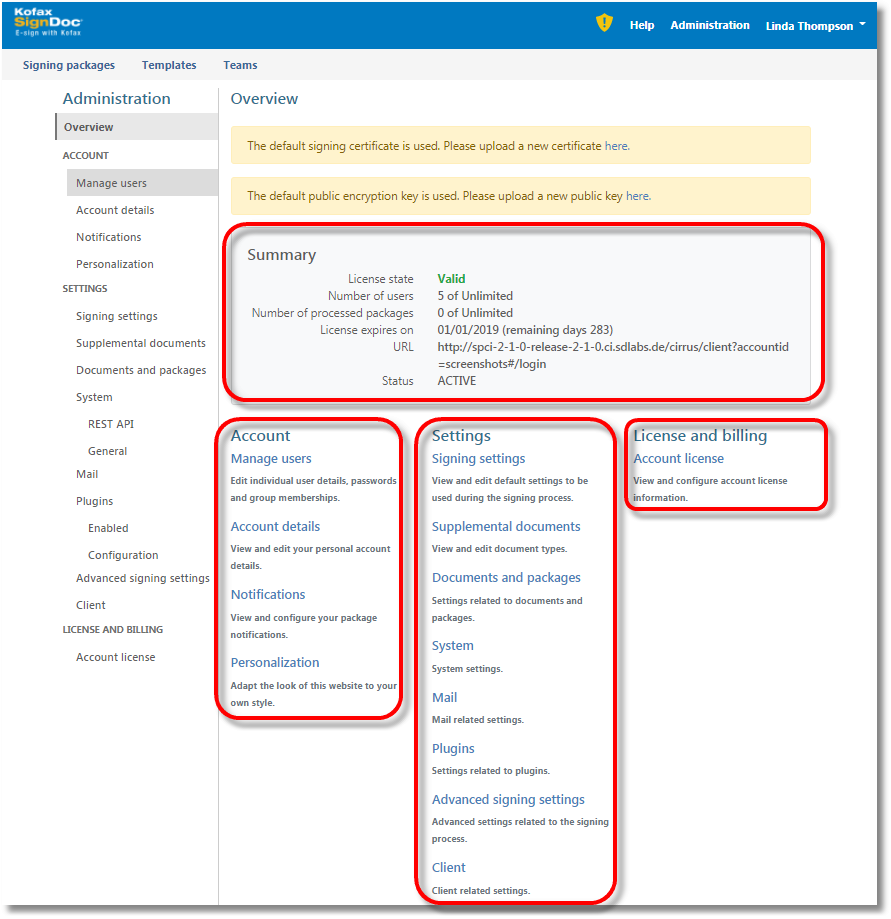Switch to the Signing packages tab
Screen dimensions: 891x919
(69, 65)
